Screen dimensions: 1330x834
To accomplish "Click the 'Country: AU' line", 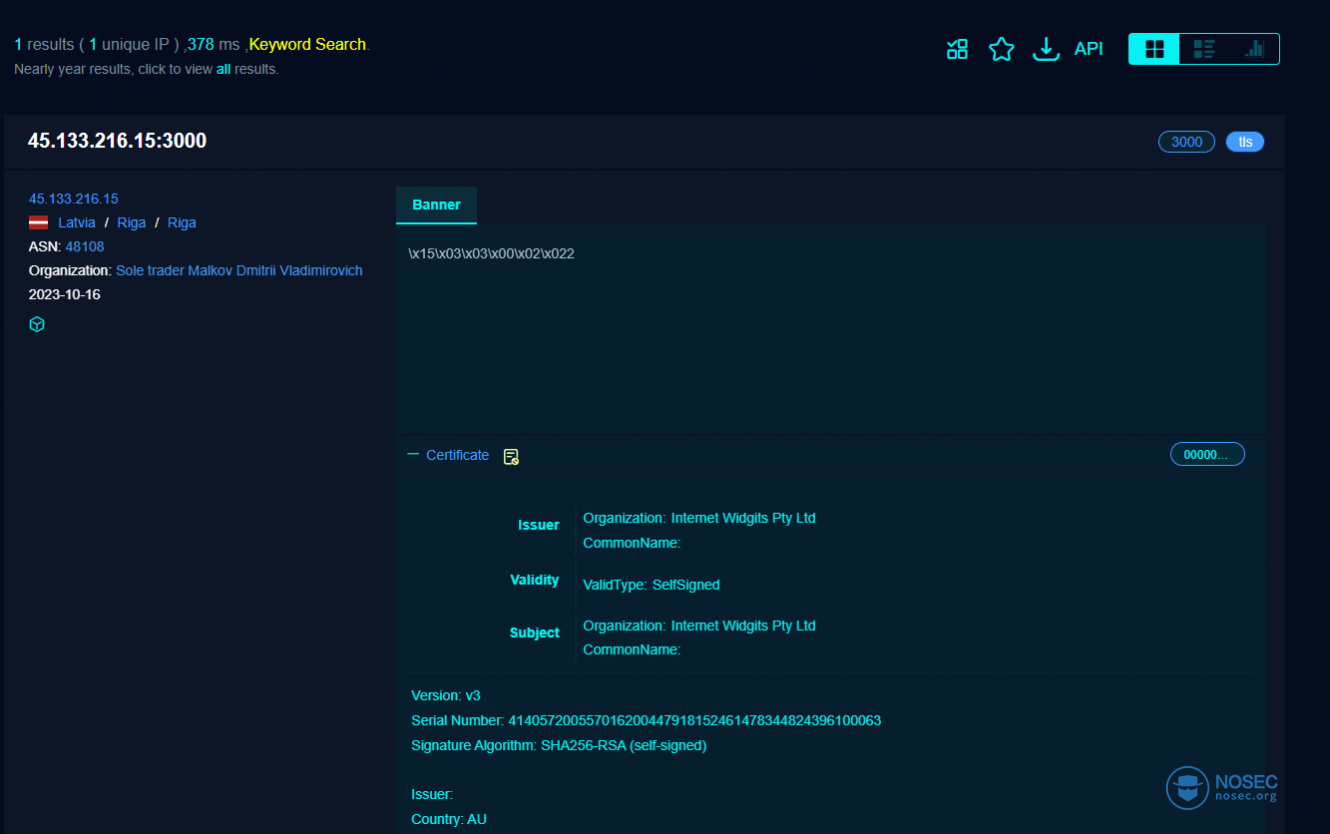I will click(x=449, y=820).
